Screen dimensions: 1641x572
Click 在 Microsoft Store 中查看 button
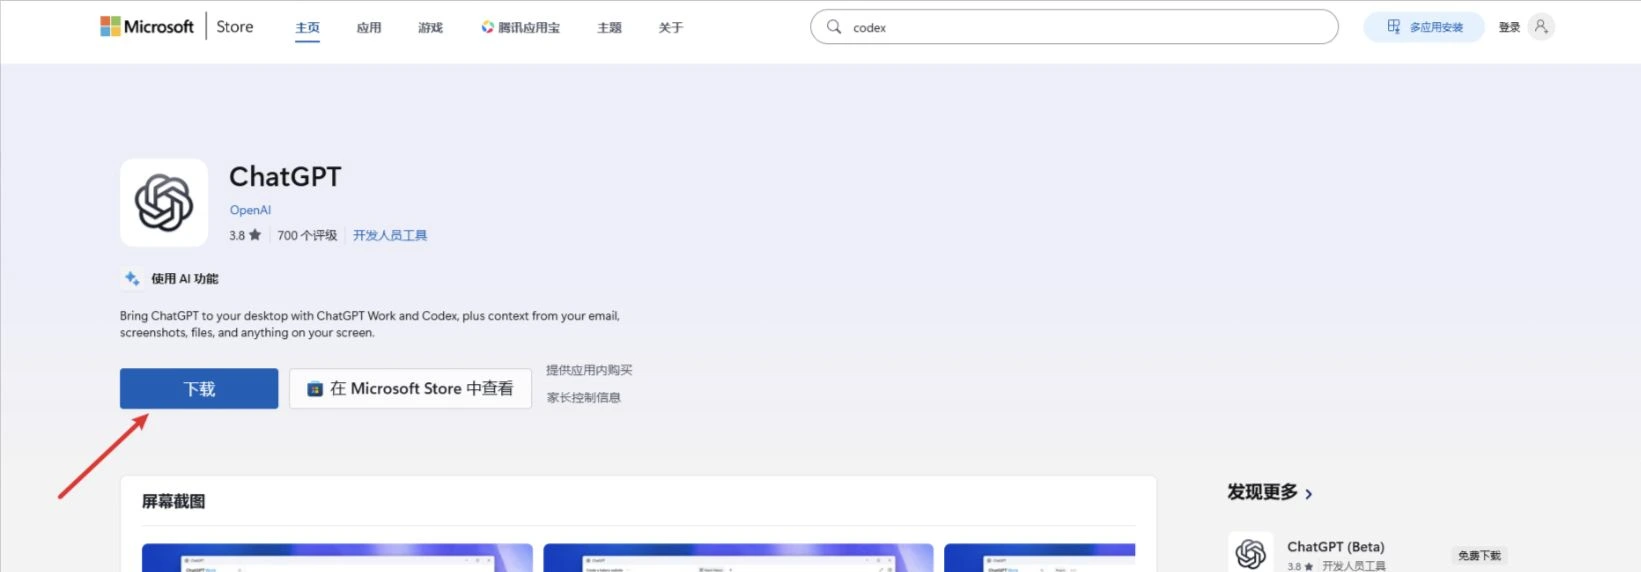(410, 388)
